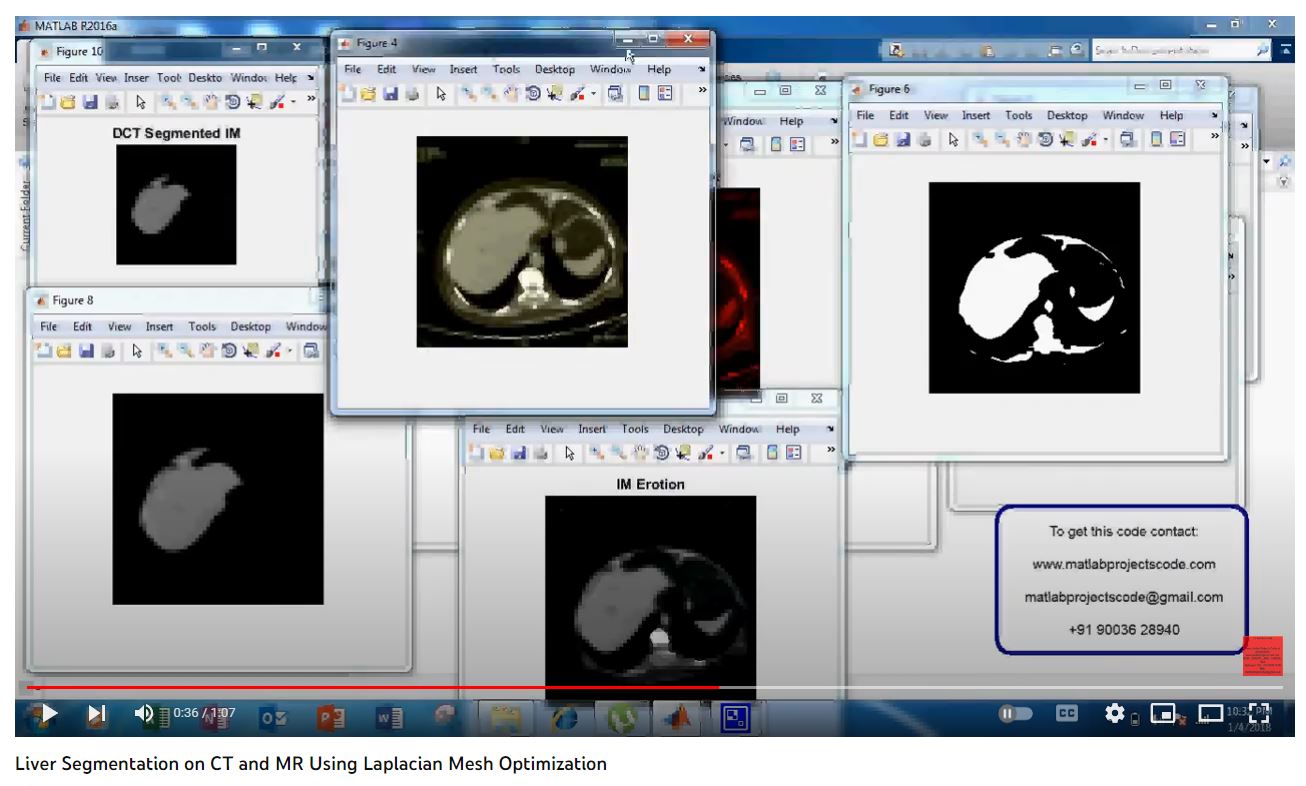Select Rotate 3D tool in Figure 4 toolbar

click(533, 93)
